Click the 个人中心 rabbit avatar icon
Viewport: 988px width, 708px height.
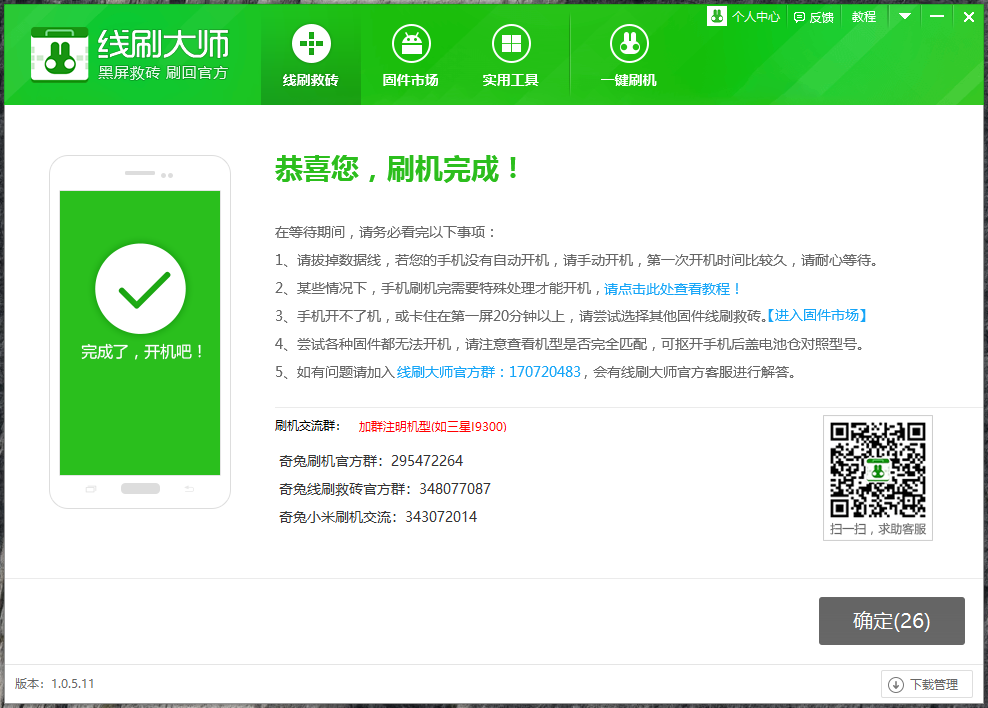coord(717,16)
